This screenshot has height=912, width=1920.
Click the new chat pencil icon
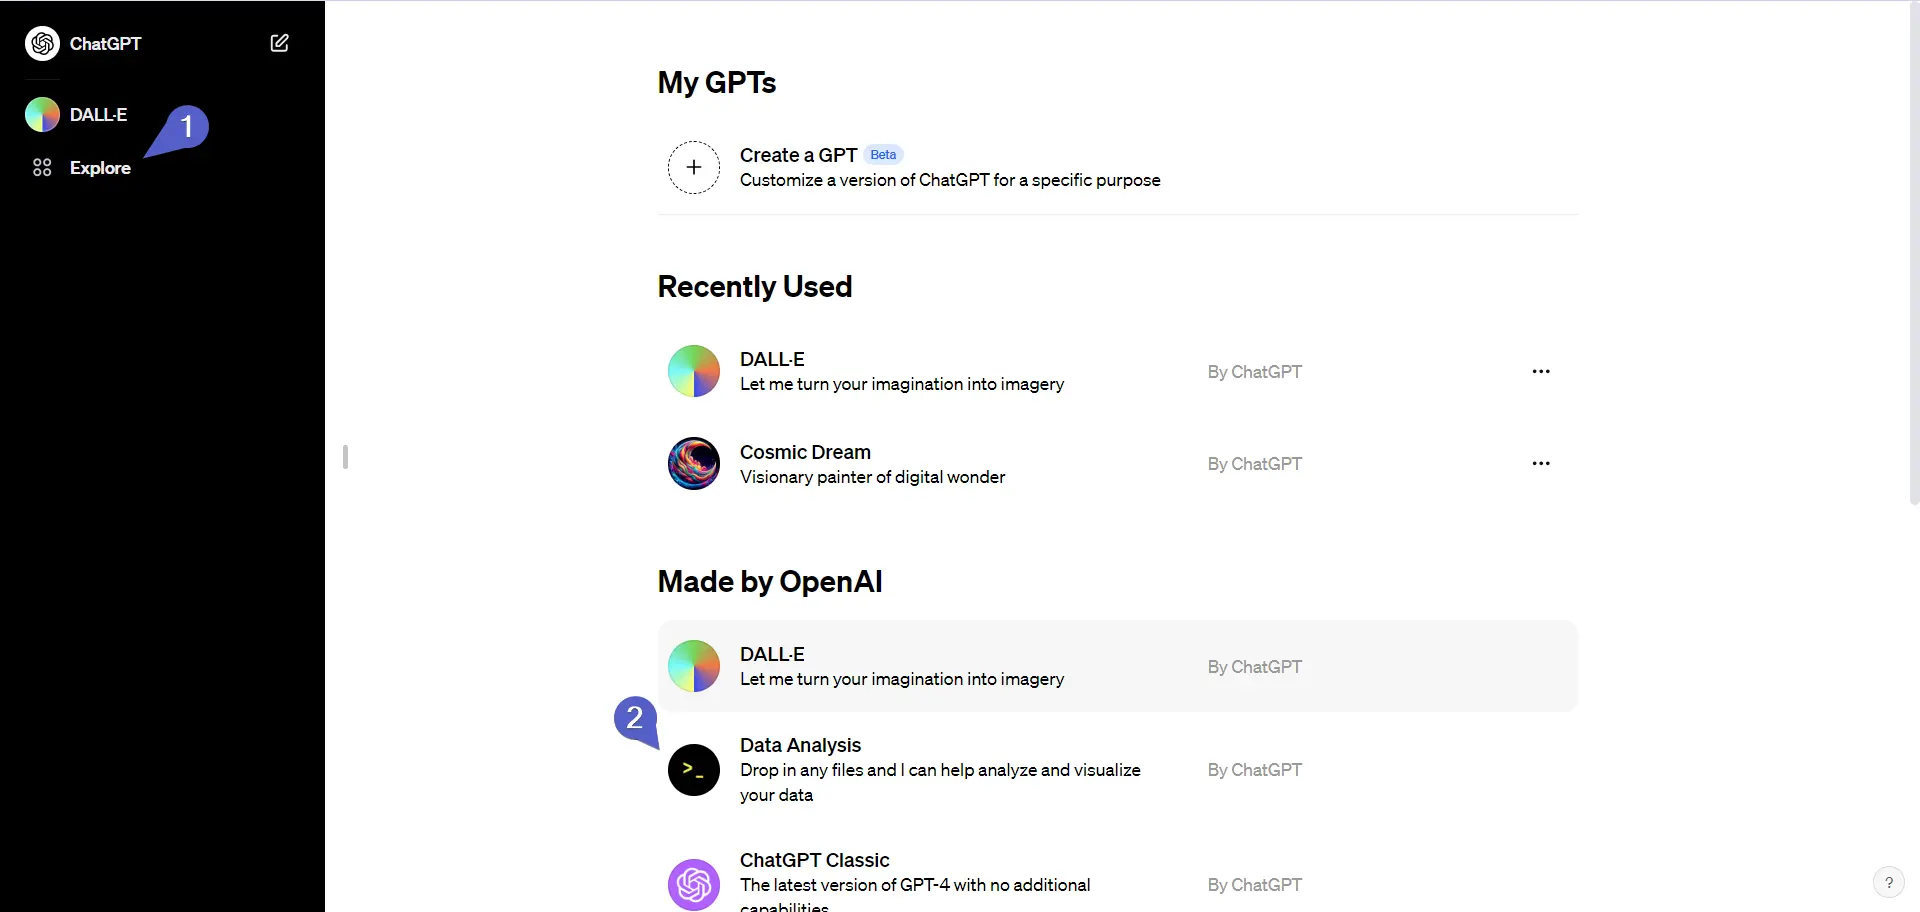(x=280, y=43)
